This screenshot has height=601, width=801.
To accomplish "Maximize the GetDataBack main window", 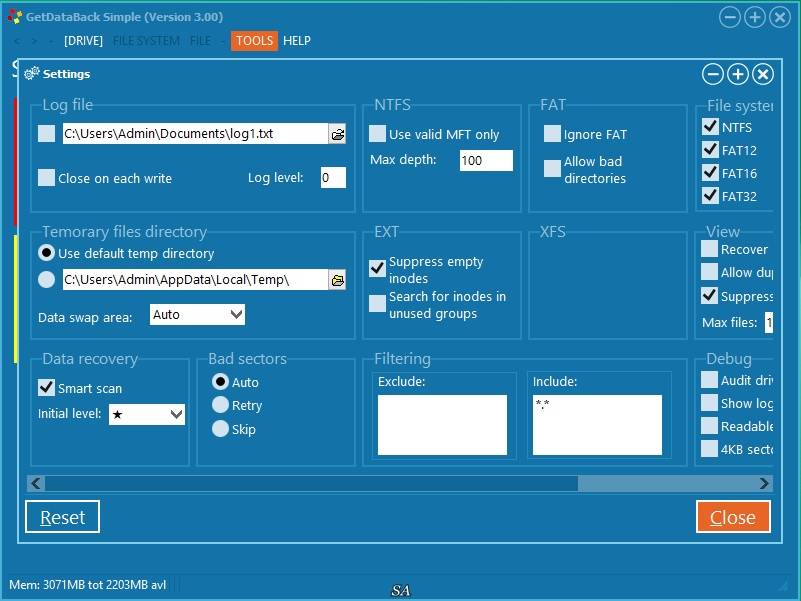I will [755, 17].
